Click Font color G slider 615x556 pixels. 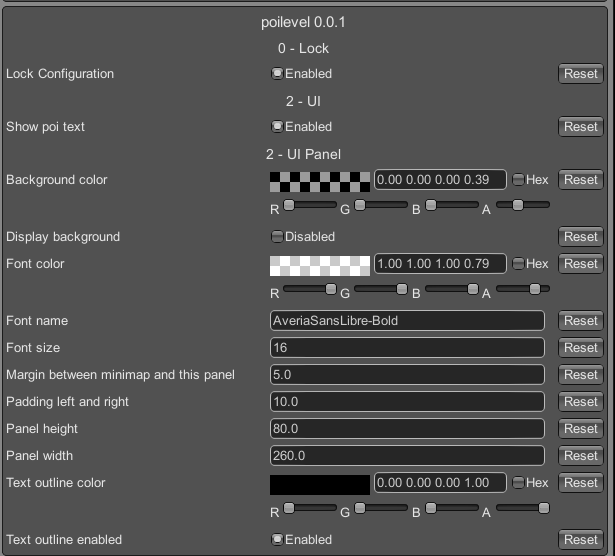[x=381, y=289]
